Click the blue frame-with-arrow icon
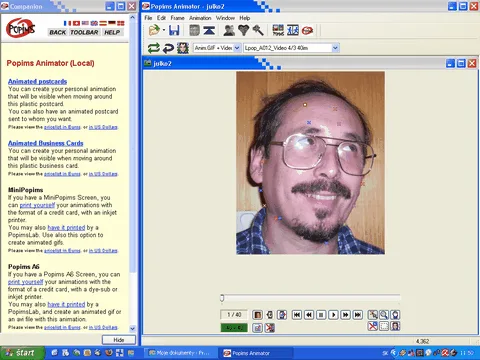The image size is (480, 360). tap(282, 315)
